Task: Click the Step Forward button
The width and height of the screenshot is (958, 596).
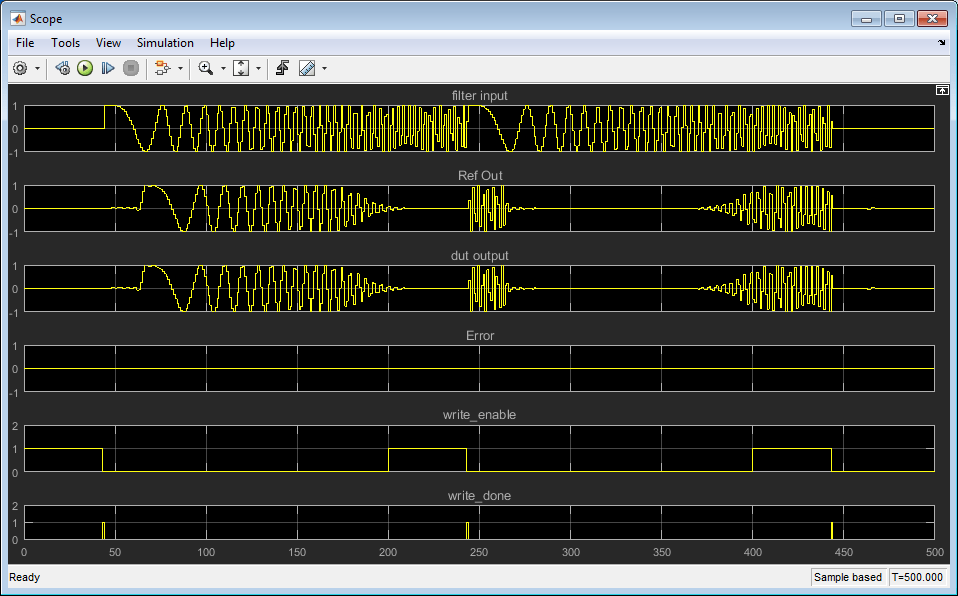Action: (108, 68)
